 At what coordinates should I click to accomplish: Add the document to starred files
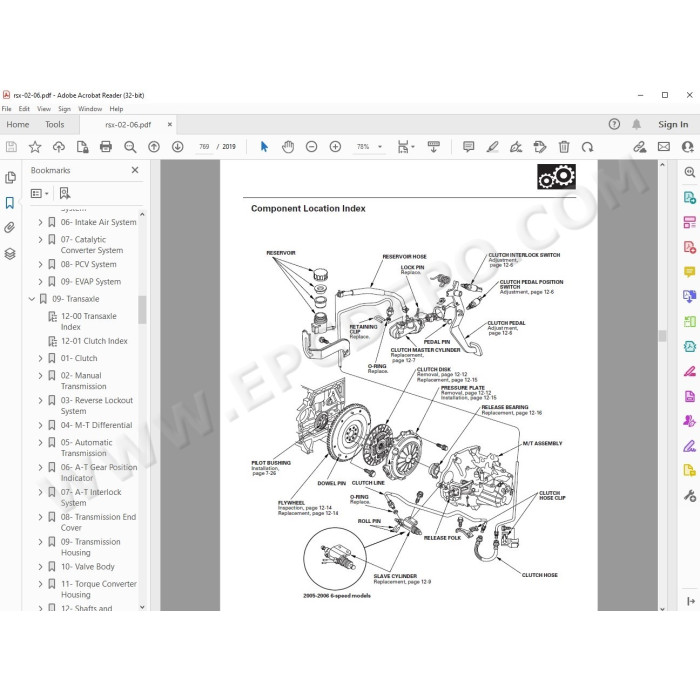[x=35, y=146]
